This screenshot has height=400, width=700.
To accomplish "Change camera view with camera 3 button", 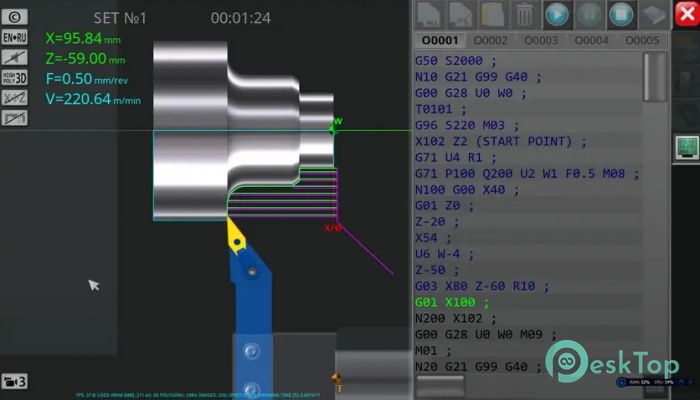I will coord(14,382).
